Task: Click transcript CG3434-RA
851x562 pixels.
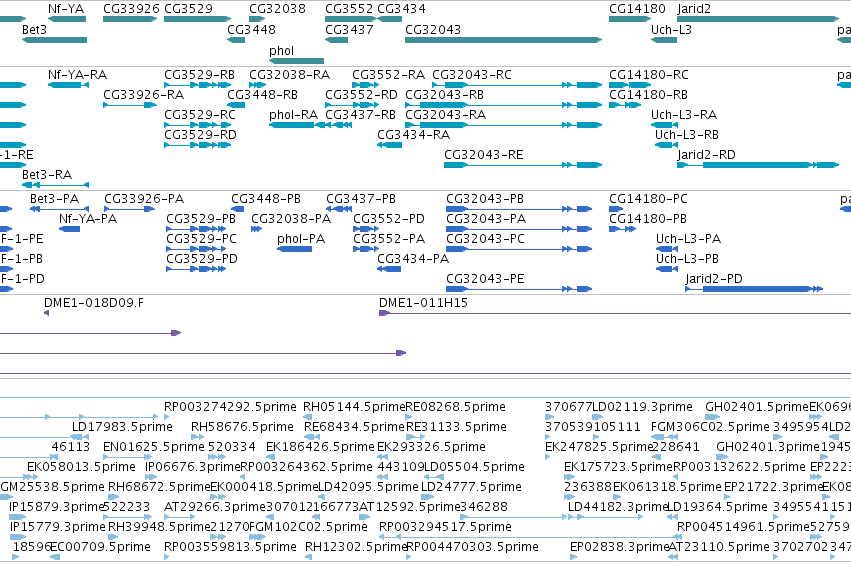Action: 414,135
